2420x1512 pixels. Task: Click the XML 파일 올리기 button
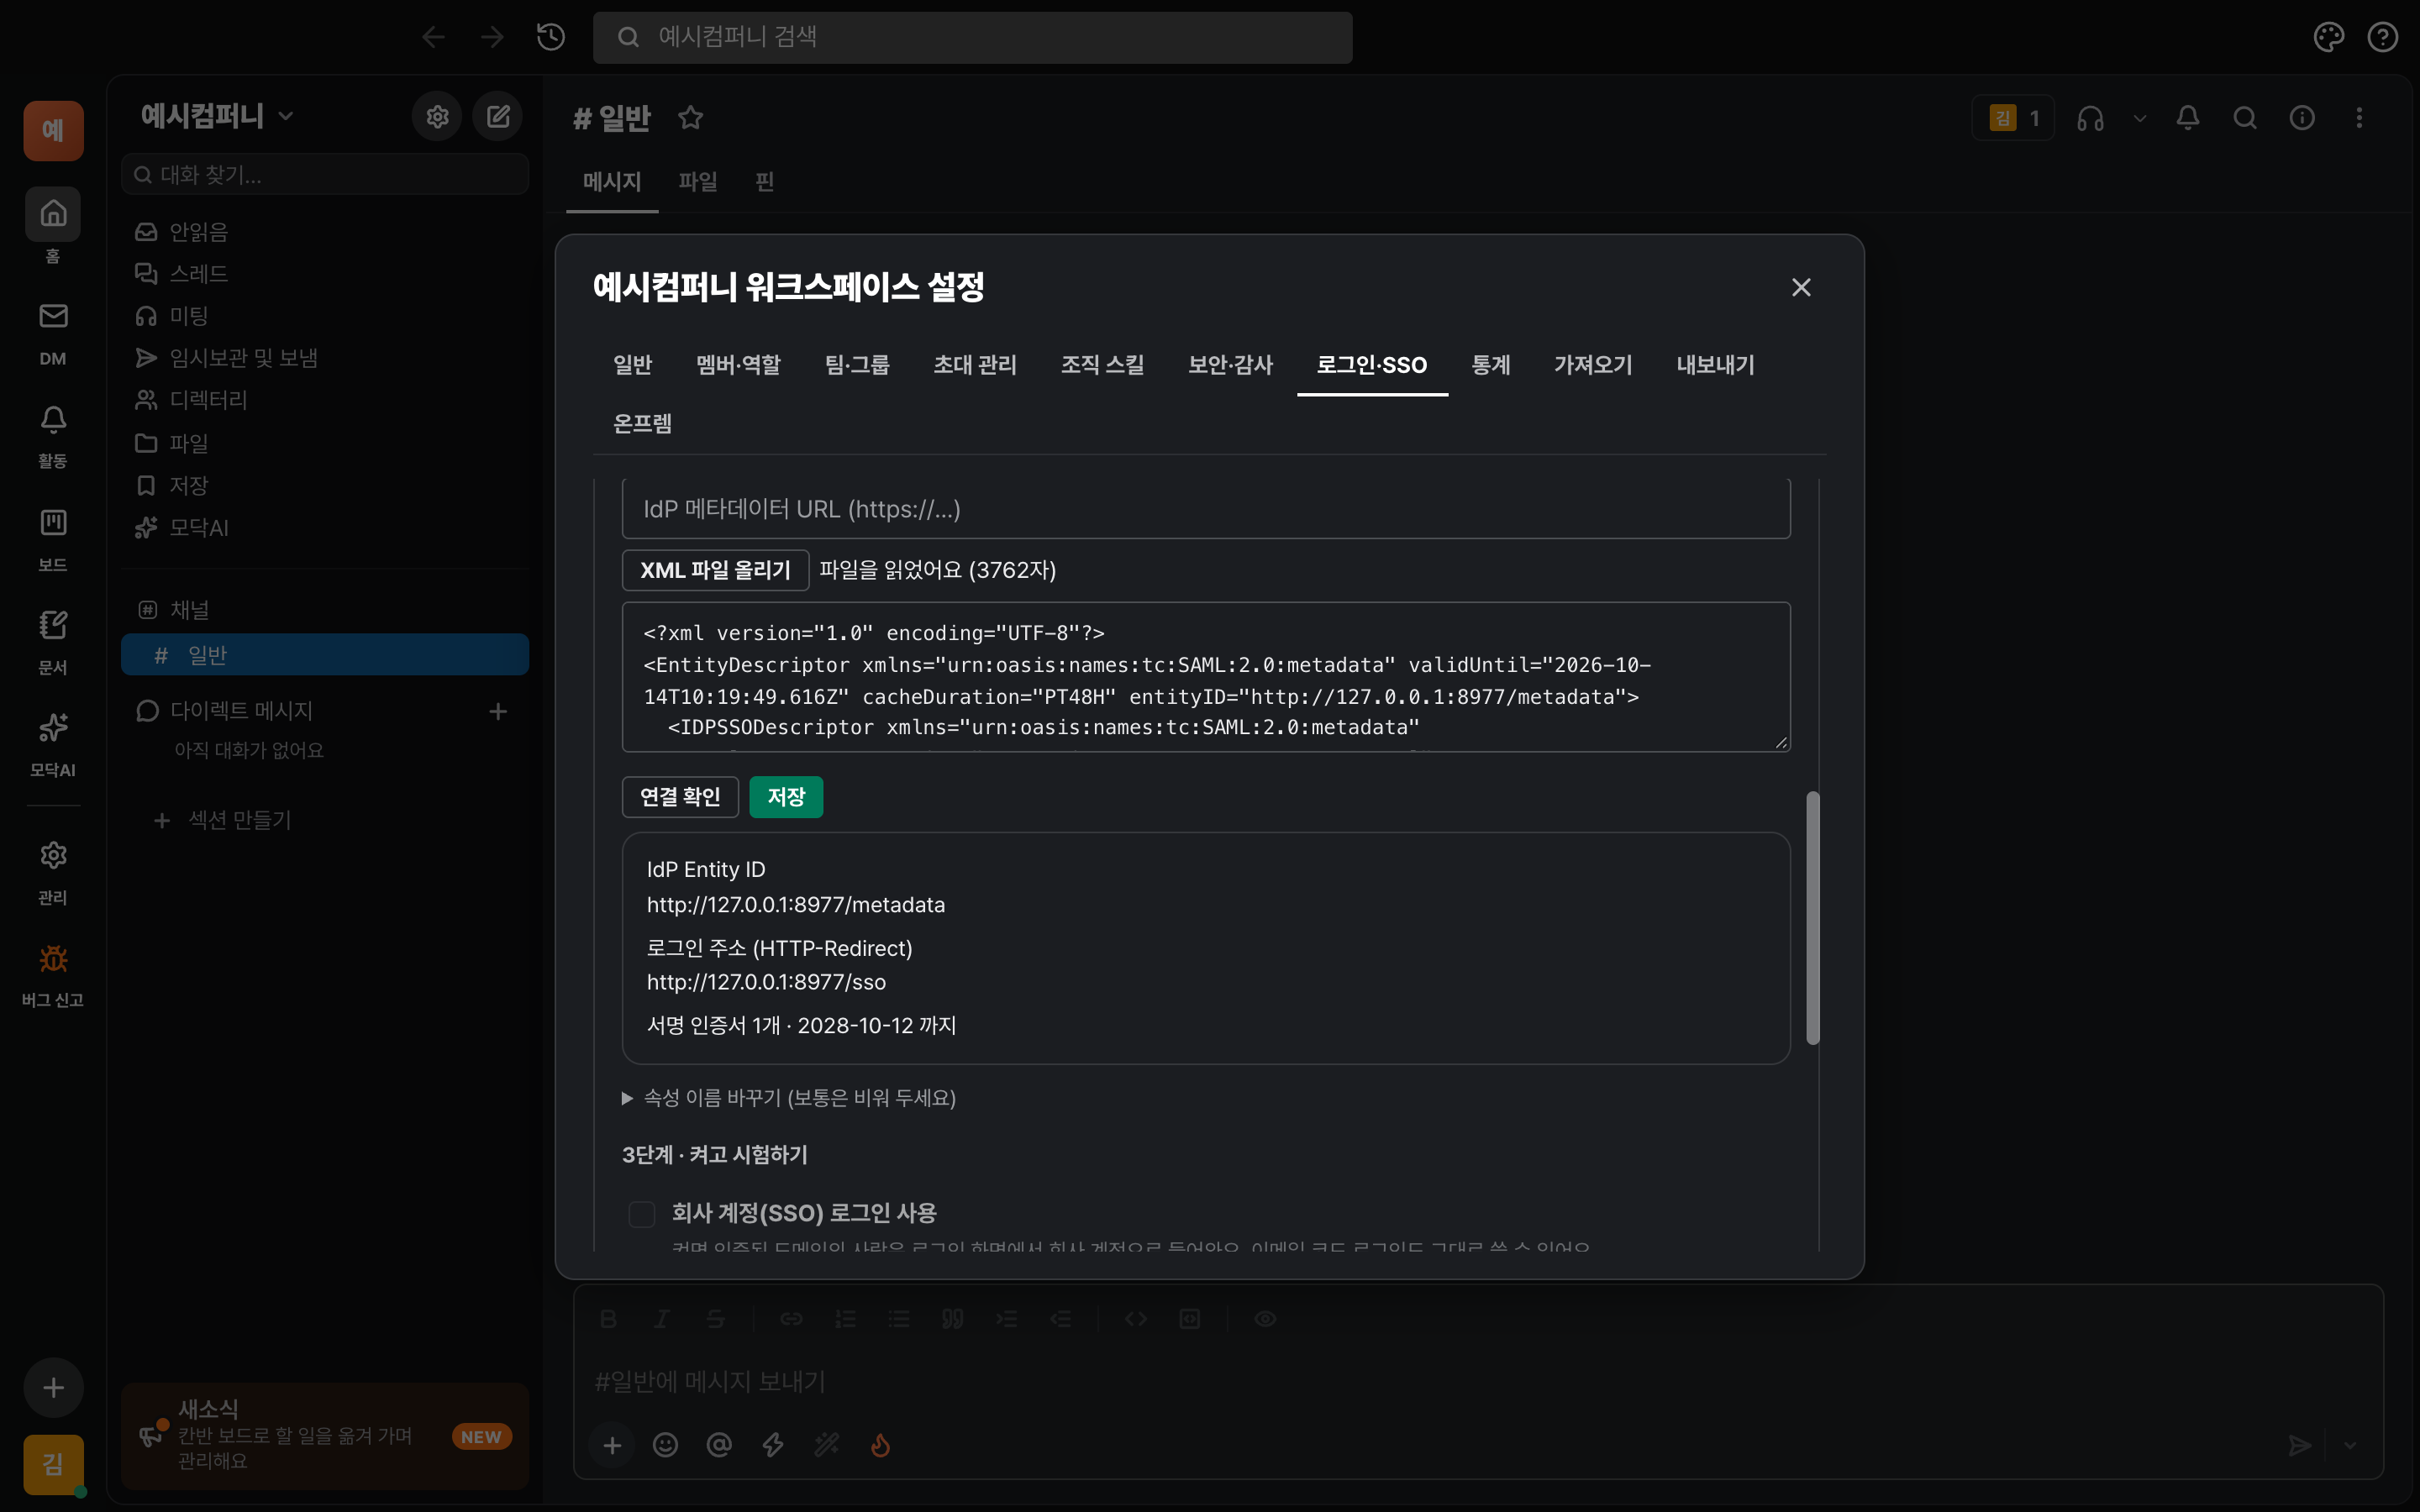[x=715, y=570]
